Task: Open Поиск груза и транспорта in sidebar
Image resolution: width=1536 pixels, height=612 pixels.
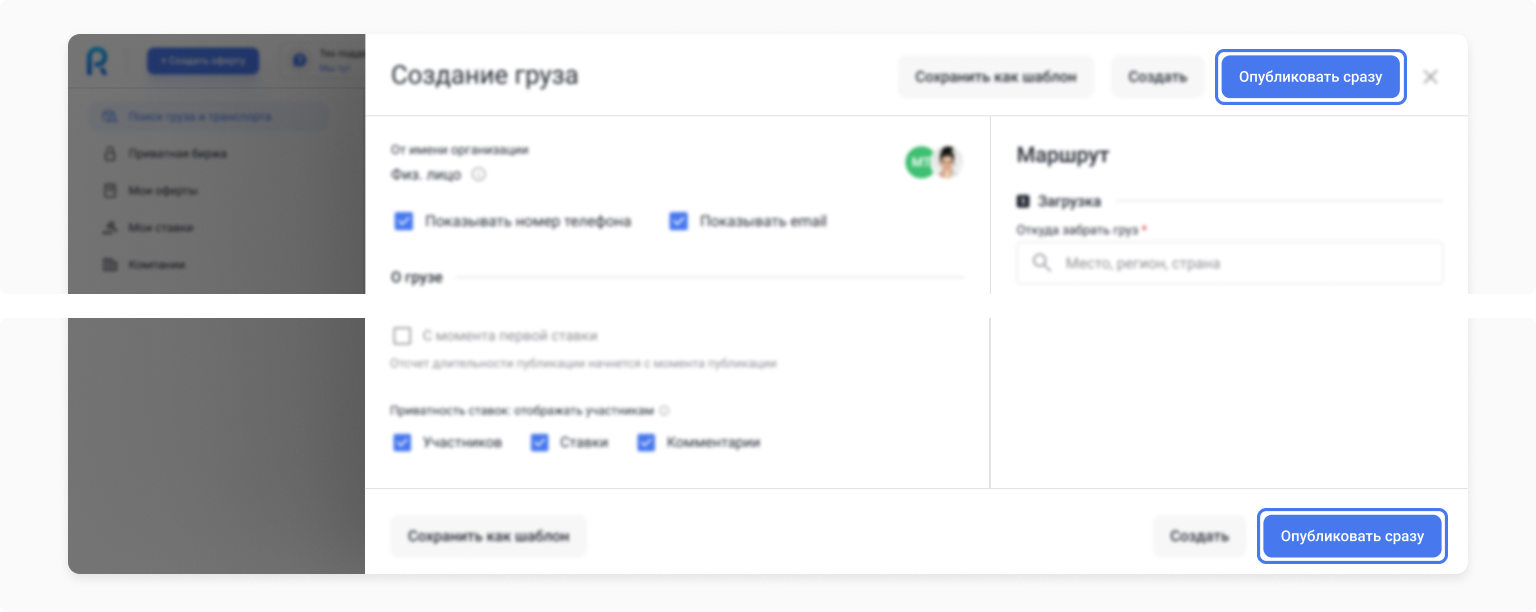Action: [x=199, y=117]
